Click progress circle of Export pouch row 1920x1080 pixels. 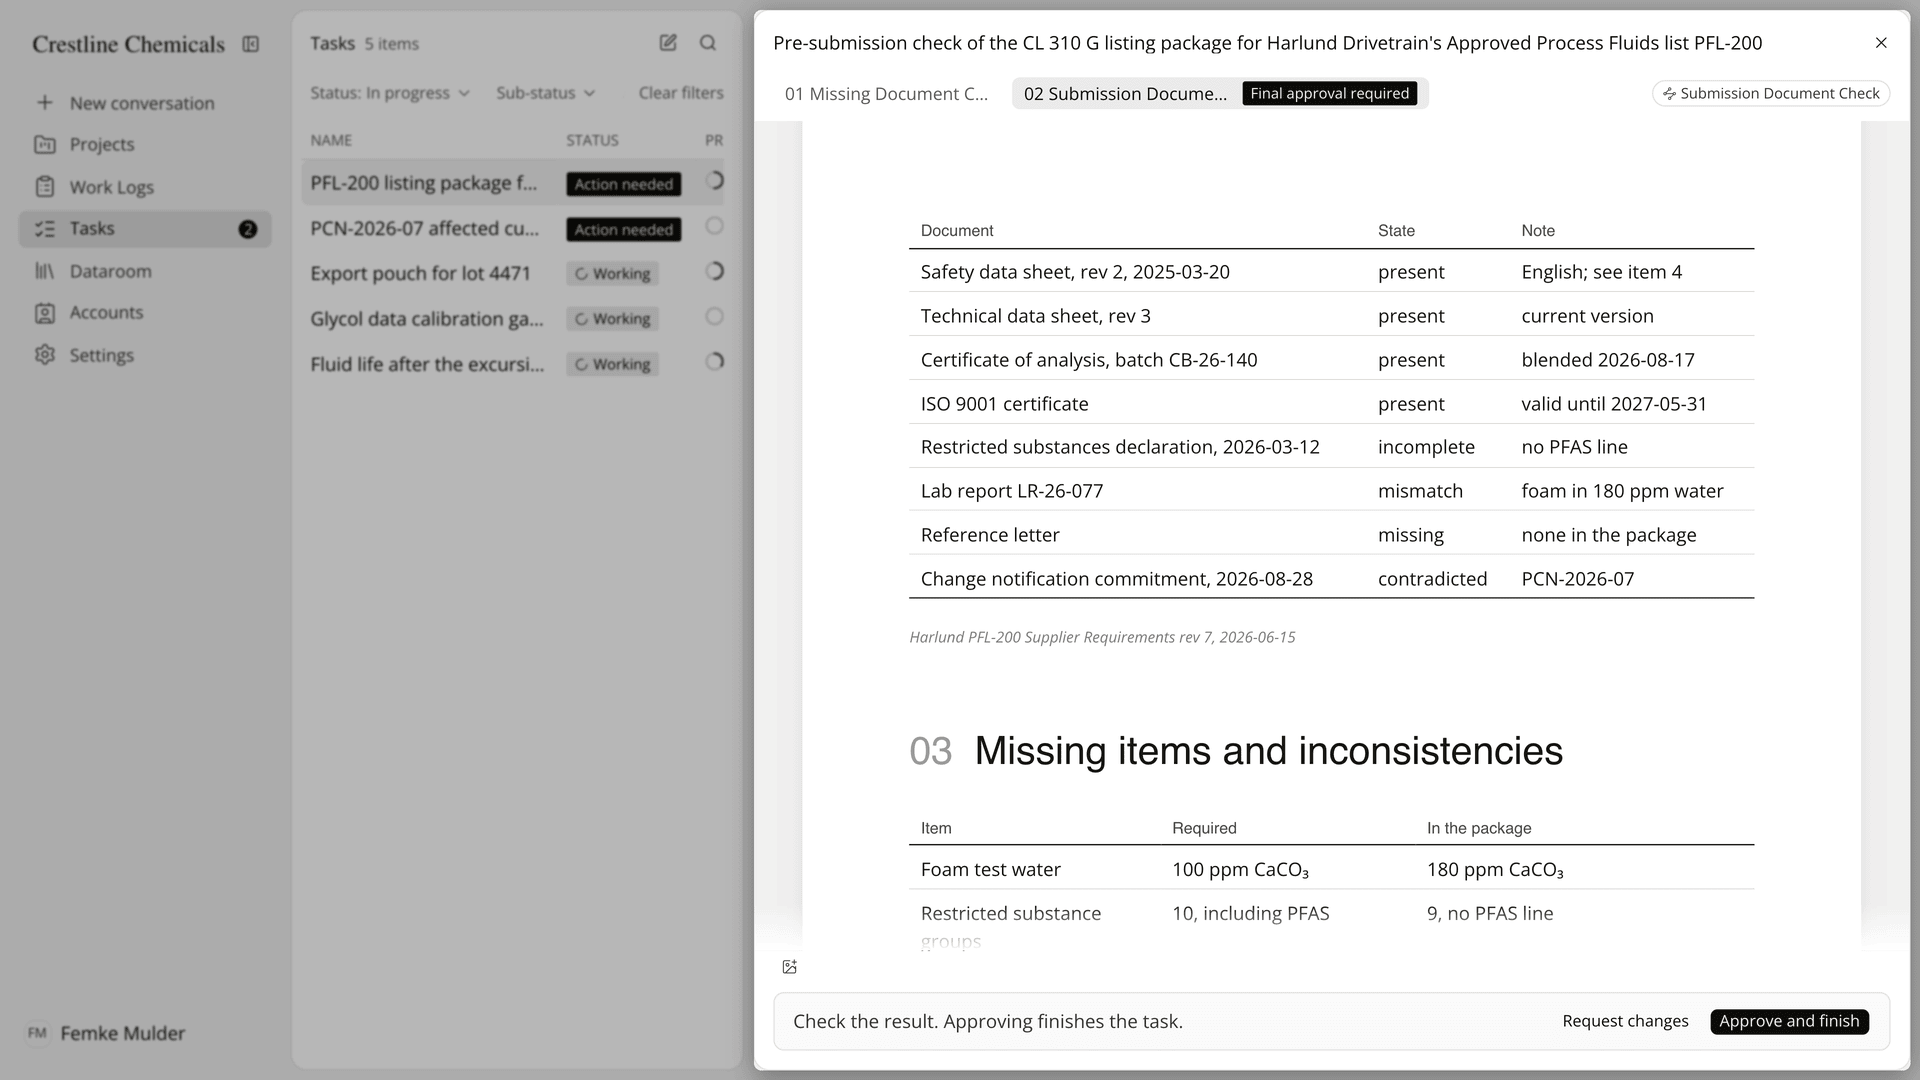point(714,271)
